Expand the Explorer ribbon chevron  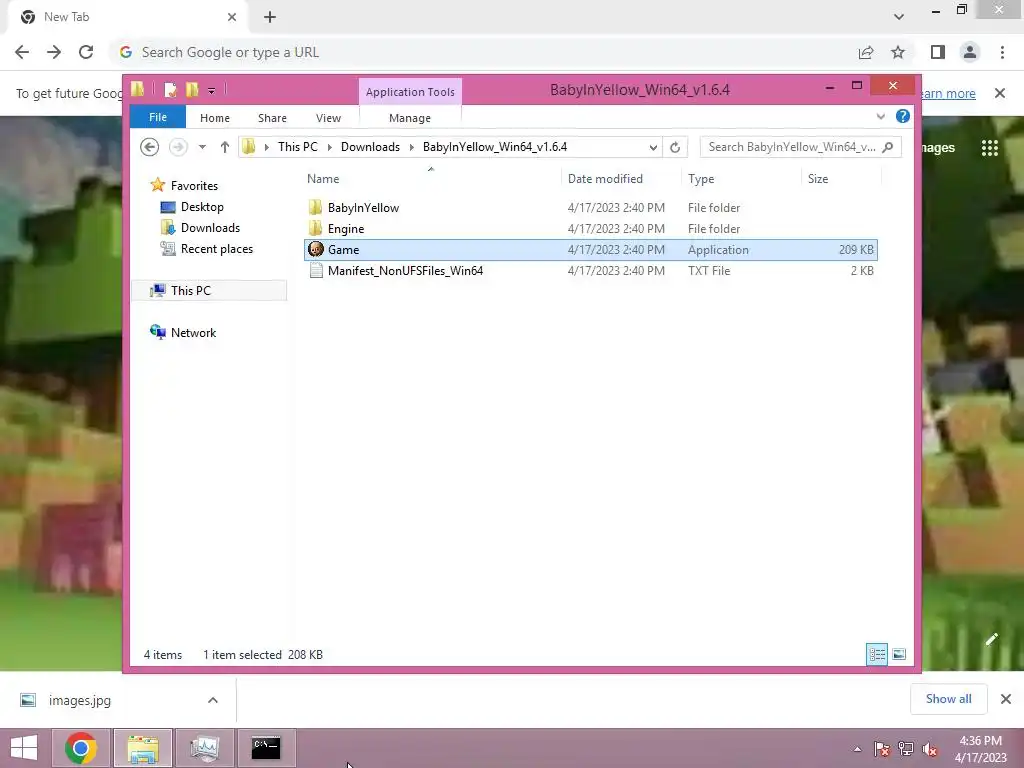pyautogui.click(x=880, y=116)
